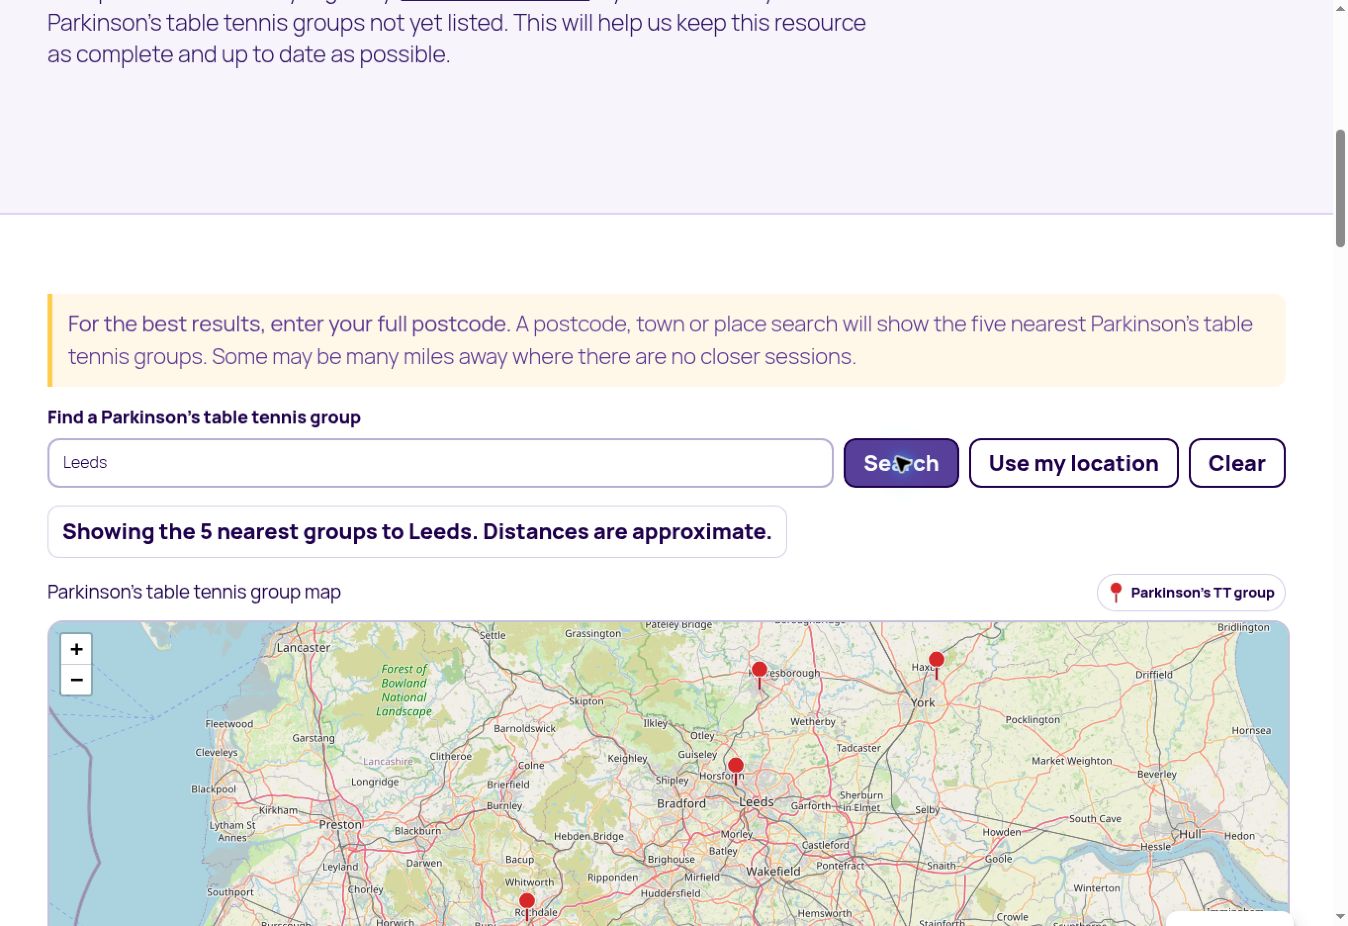The width and height of the screenshot is (1348, 926).
Task: Click the 'Find a Parkinson's table tennis group' label
Action: tap(204, 417)
